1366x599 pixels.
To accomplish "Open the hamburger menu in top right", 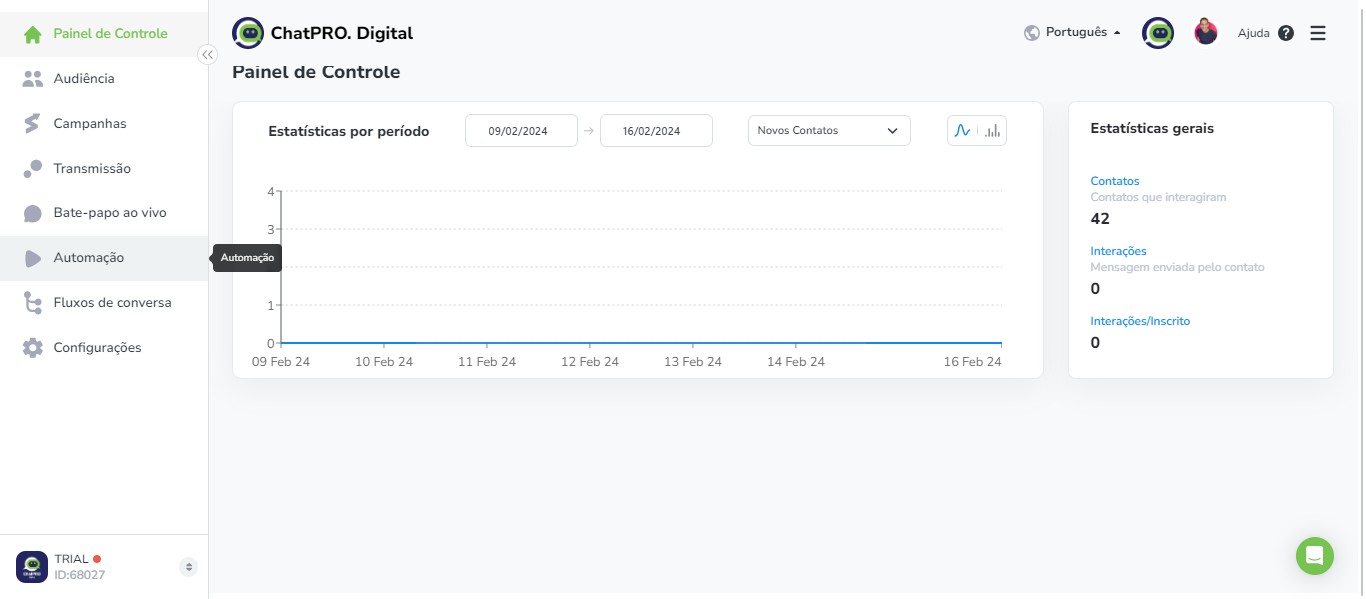I will point(1318,33).
